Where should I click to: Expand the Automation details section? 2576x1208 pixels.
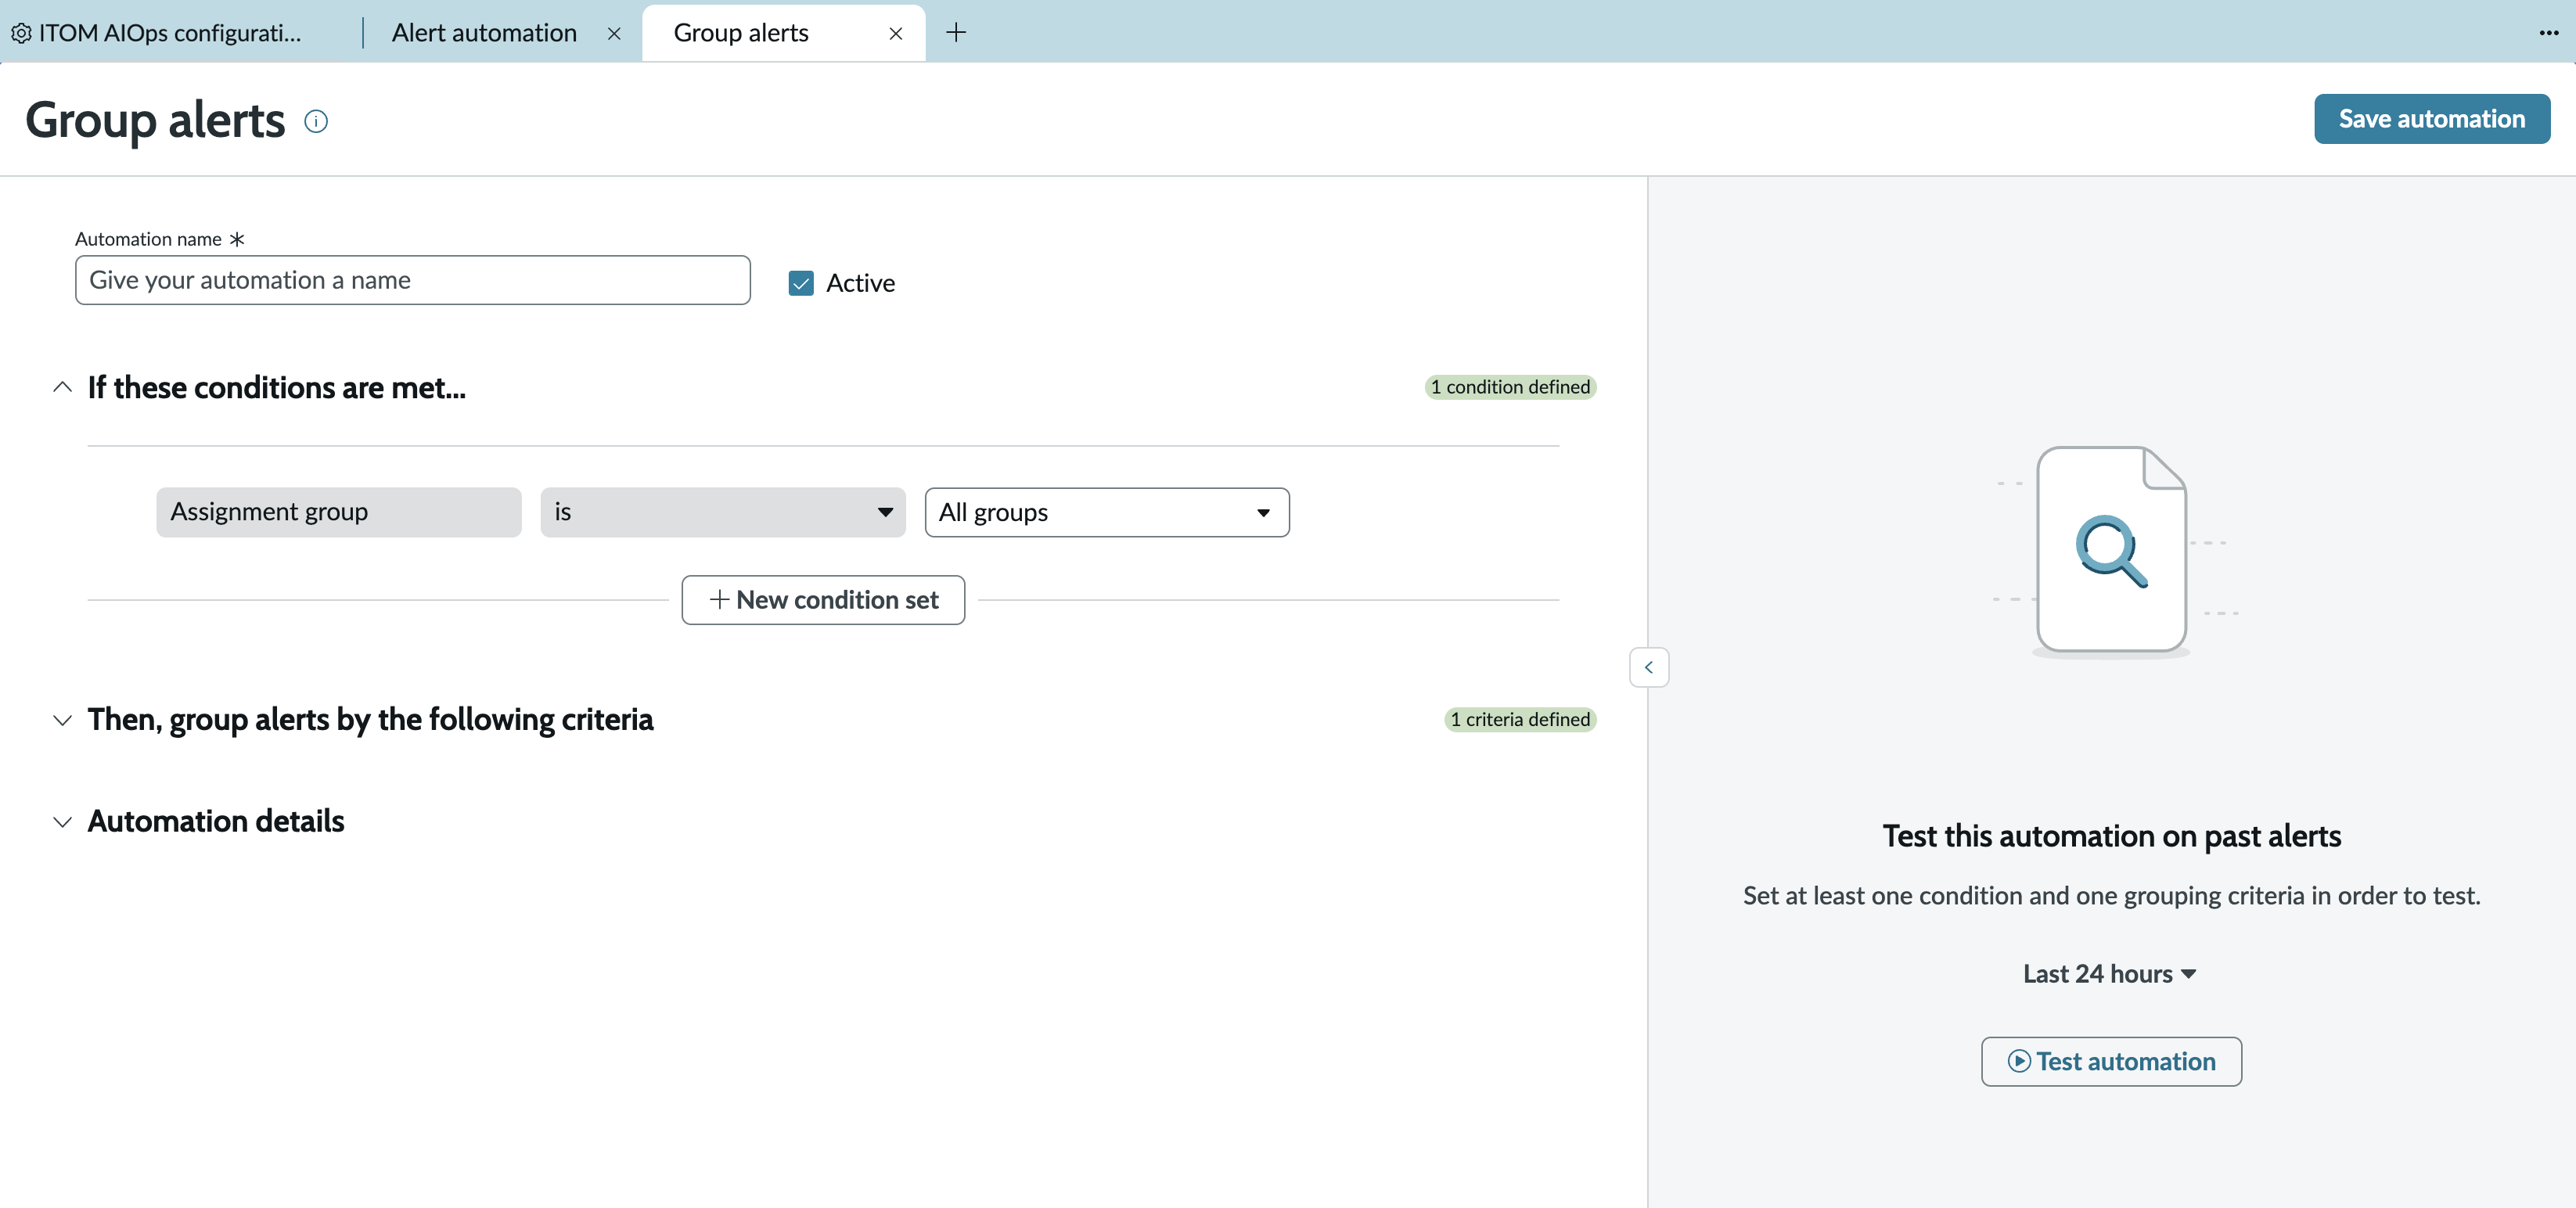62,822
